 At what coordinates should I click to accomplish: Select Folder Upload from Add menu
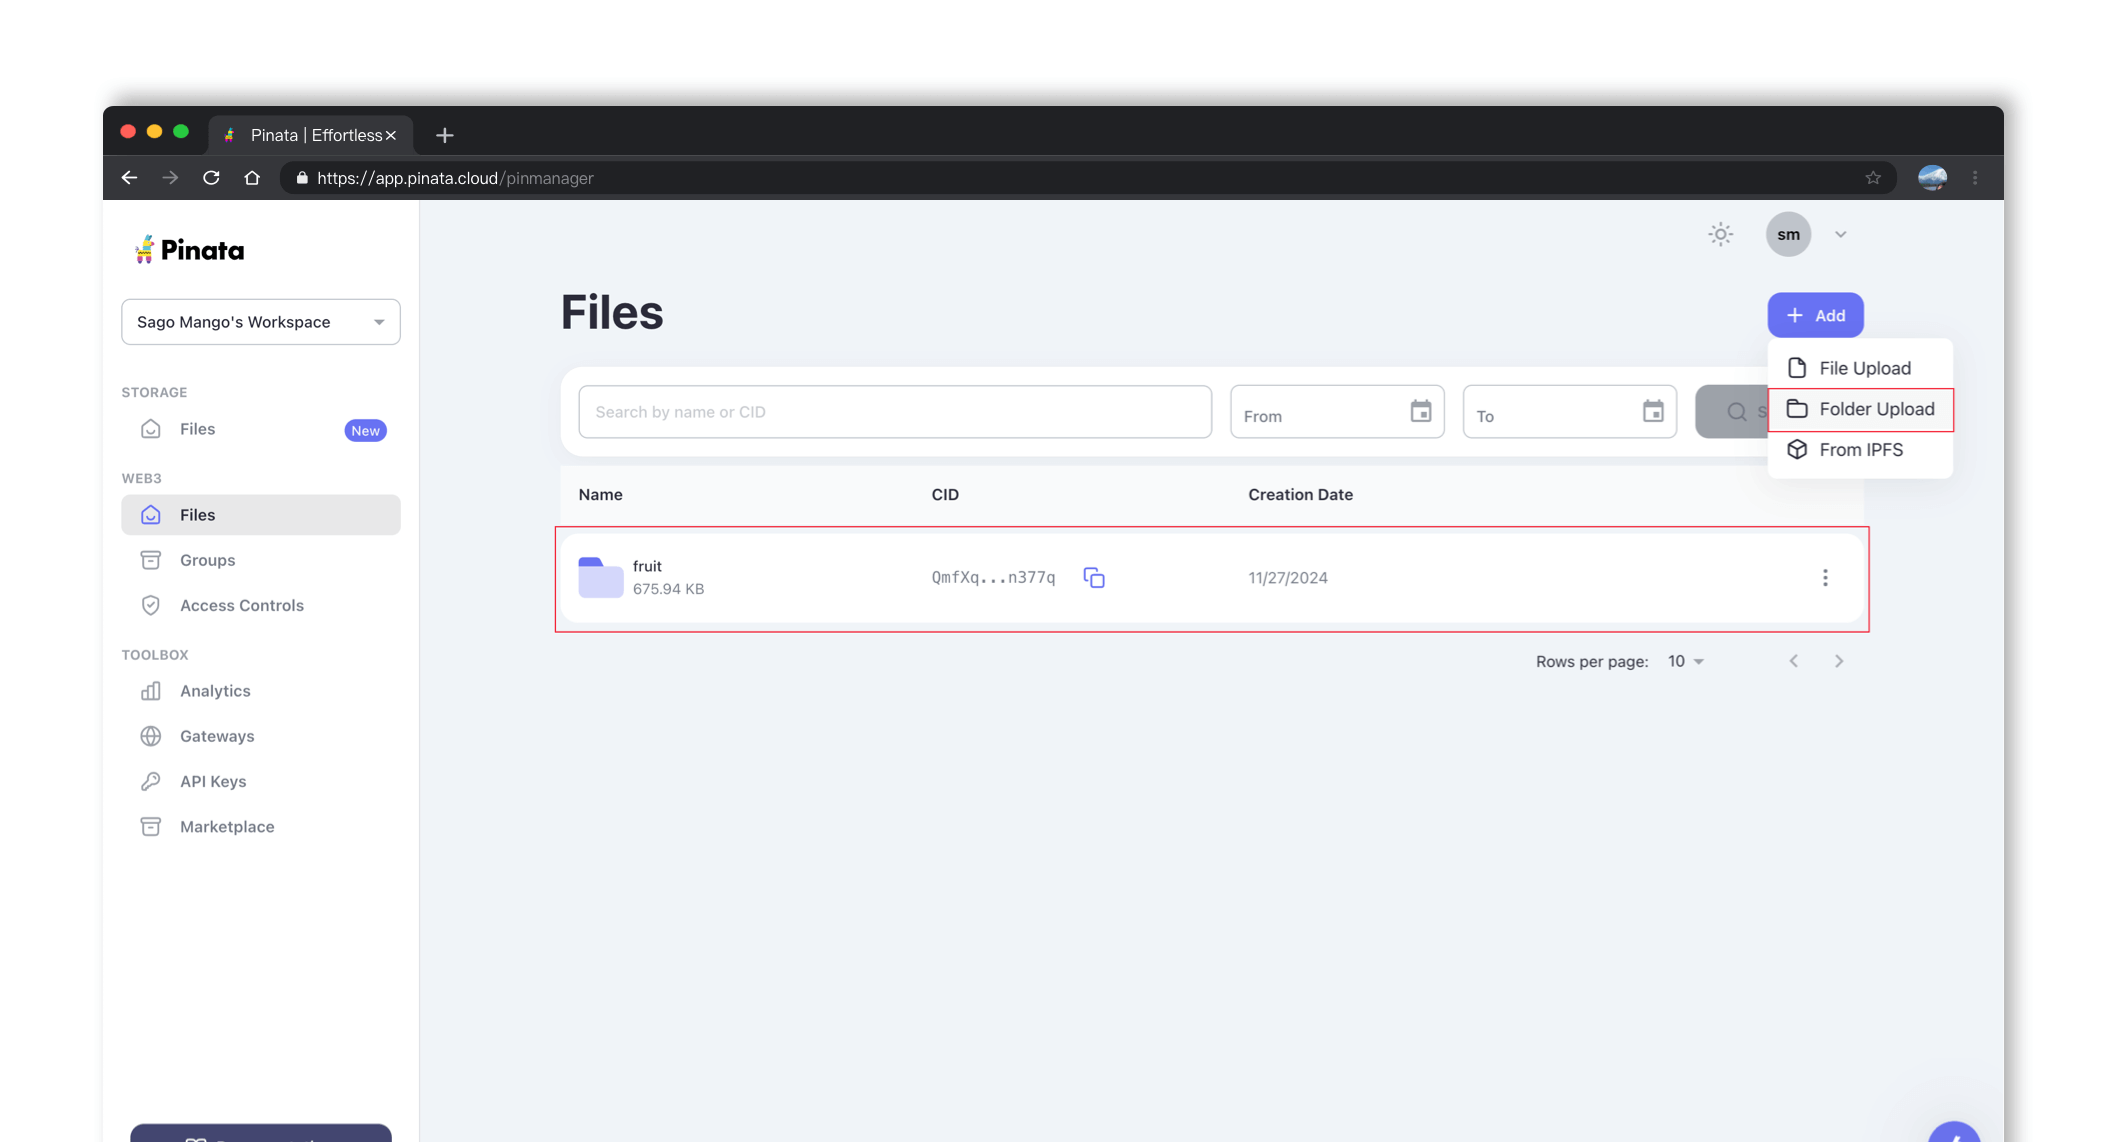1860,409
